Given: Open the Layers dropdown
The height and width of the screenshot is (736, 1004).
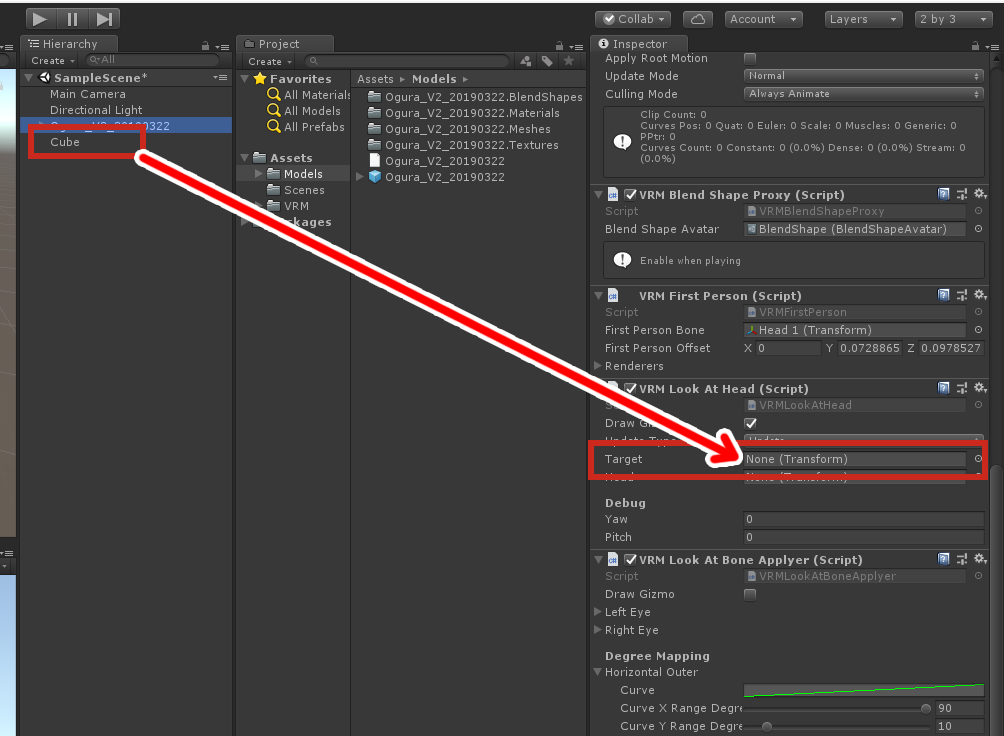Looking at the screenshot, I should (863, 19).
